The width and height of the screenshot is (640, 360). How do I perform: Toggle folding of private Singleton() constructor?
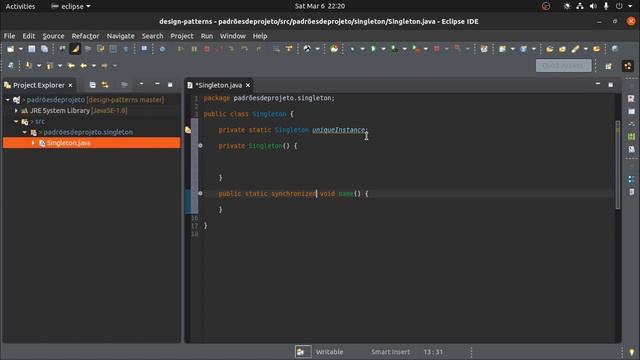200,146
